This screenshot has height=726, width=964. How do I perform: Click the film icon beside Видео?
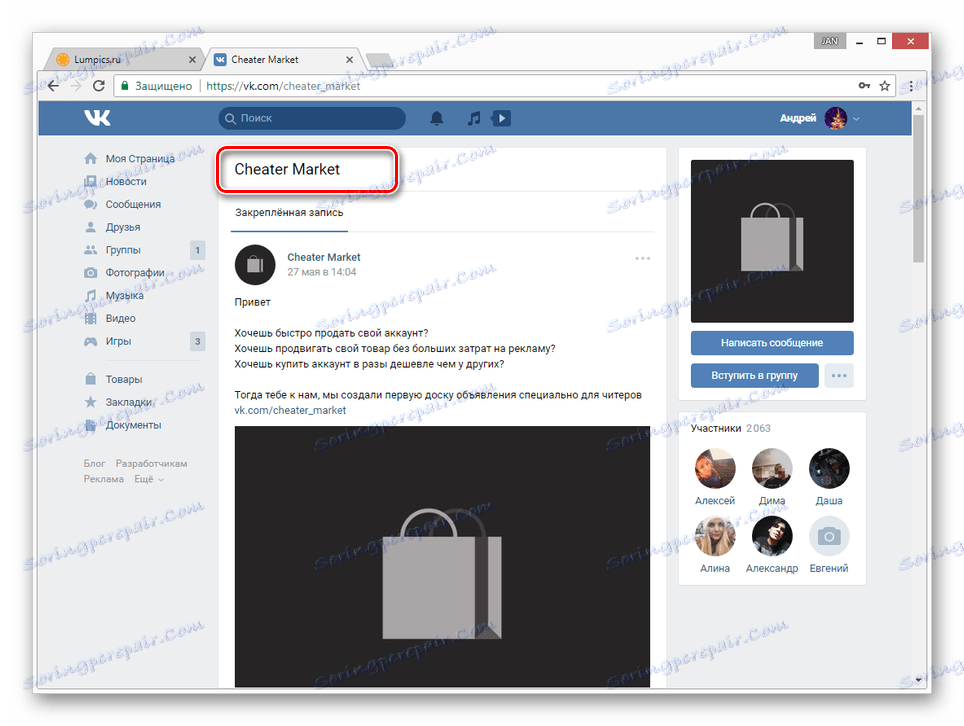pyautogui.click(x=90, y=318)
